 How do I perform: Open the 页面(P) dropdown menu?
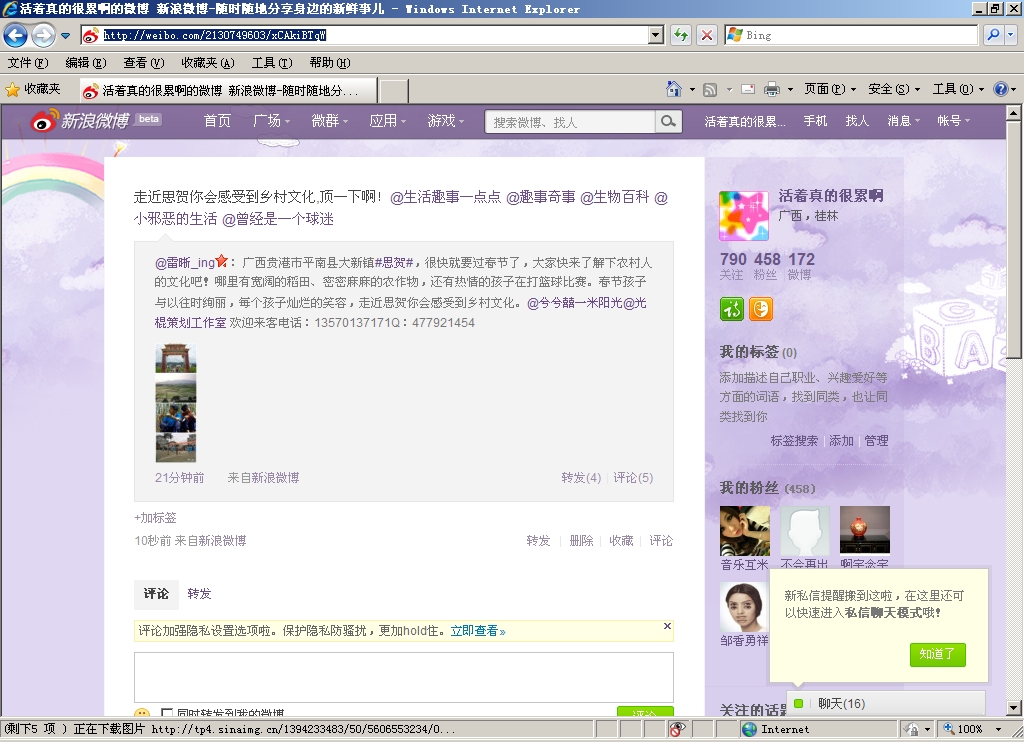823,90
